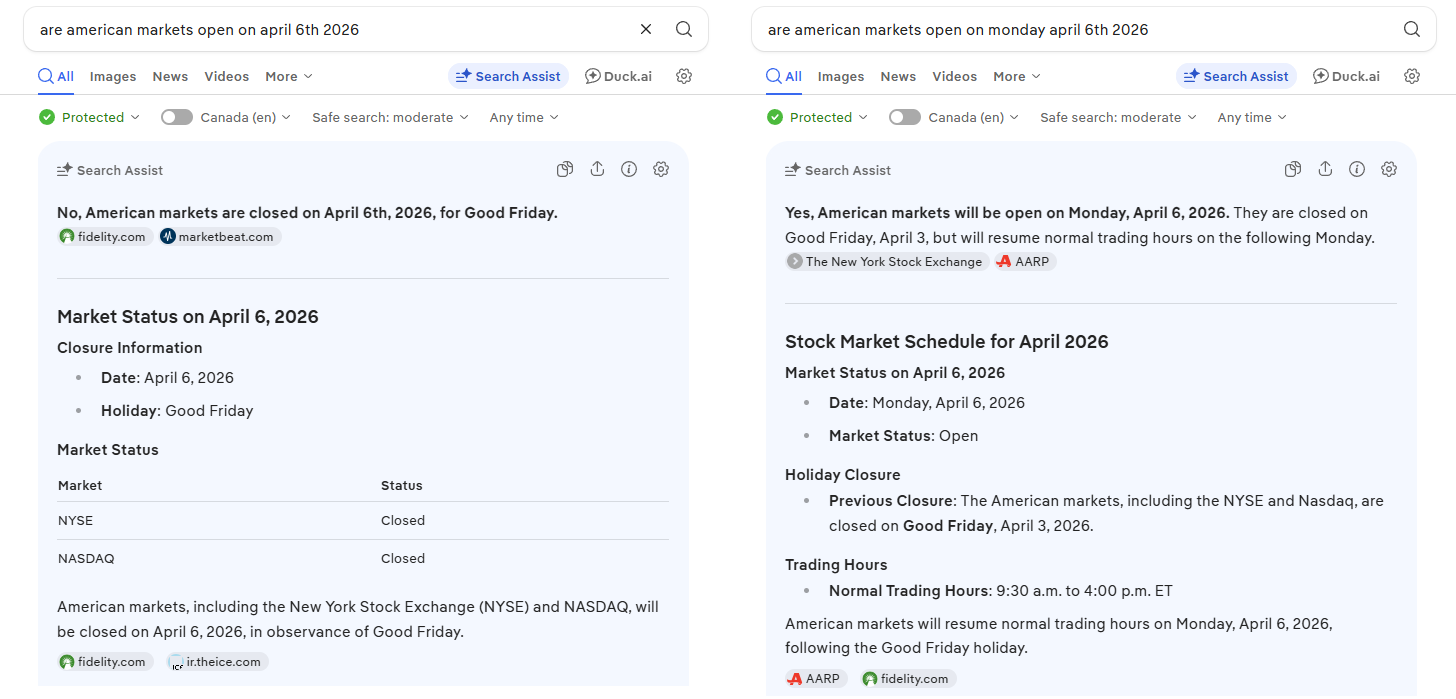This screenshot has width=1456, height=699.
Task: Open Duck.ai in left window
Action: pyautogui.click(x=618, y=76)
